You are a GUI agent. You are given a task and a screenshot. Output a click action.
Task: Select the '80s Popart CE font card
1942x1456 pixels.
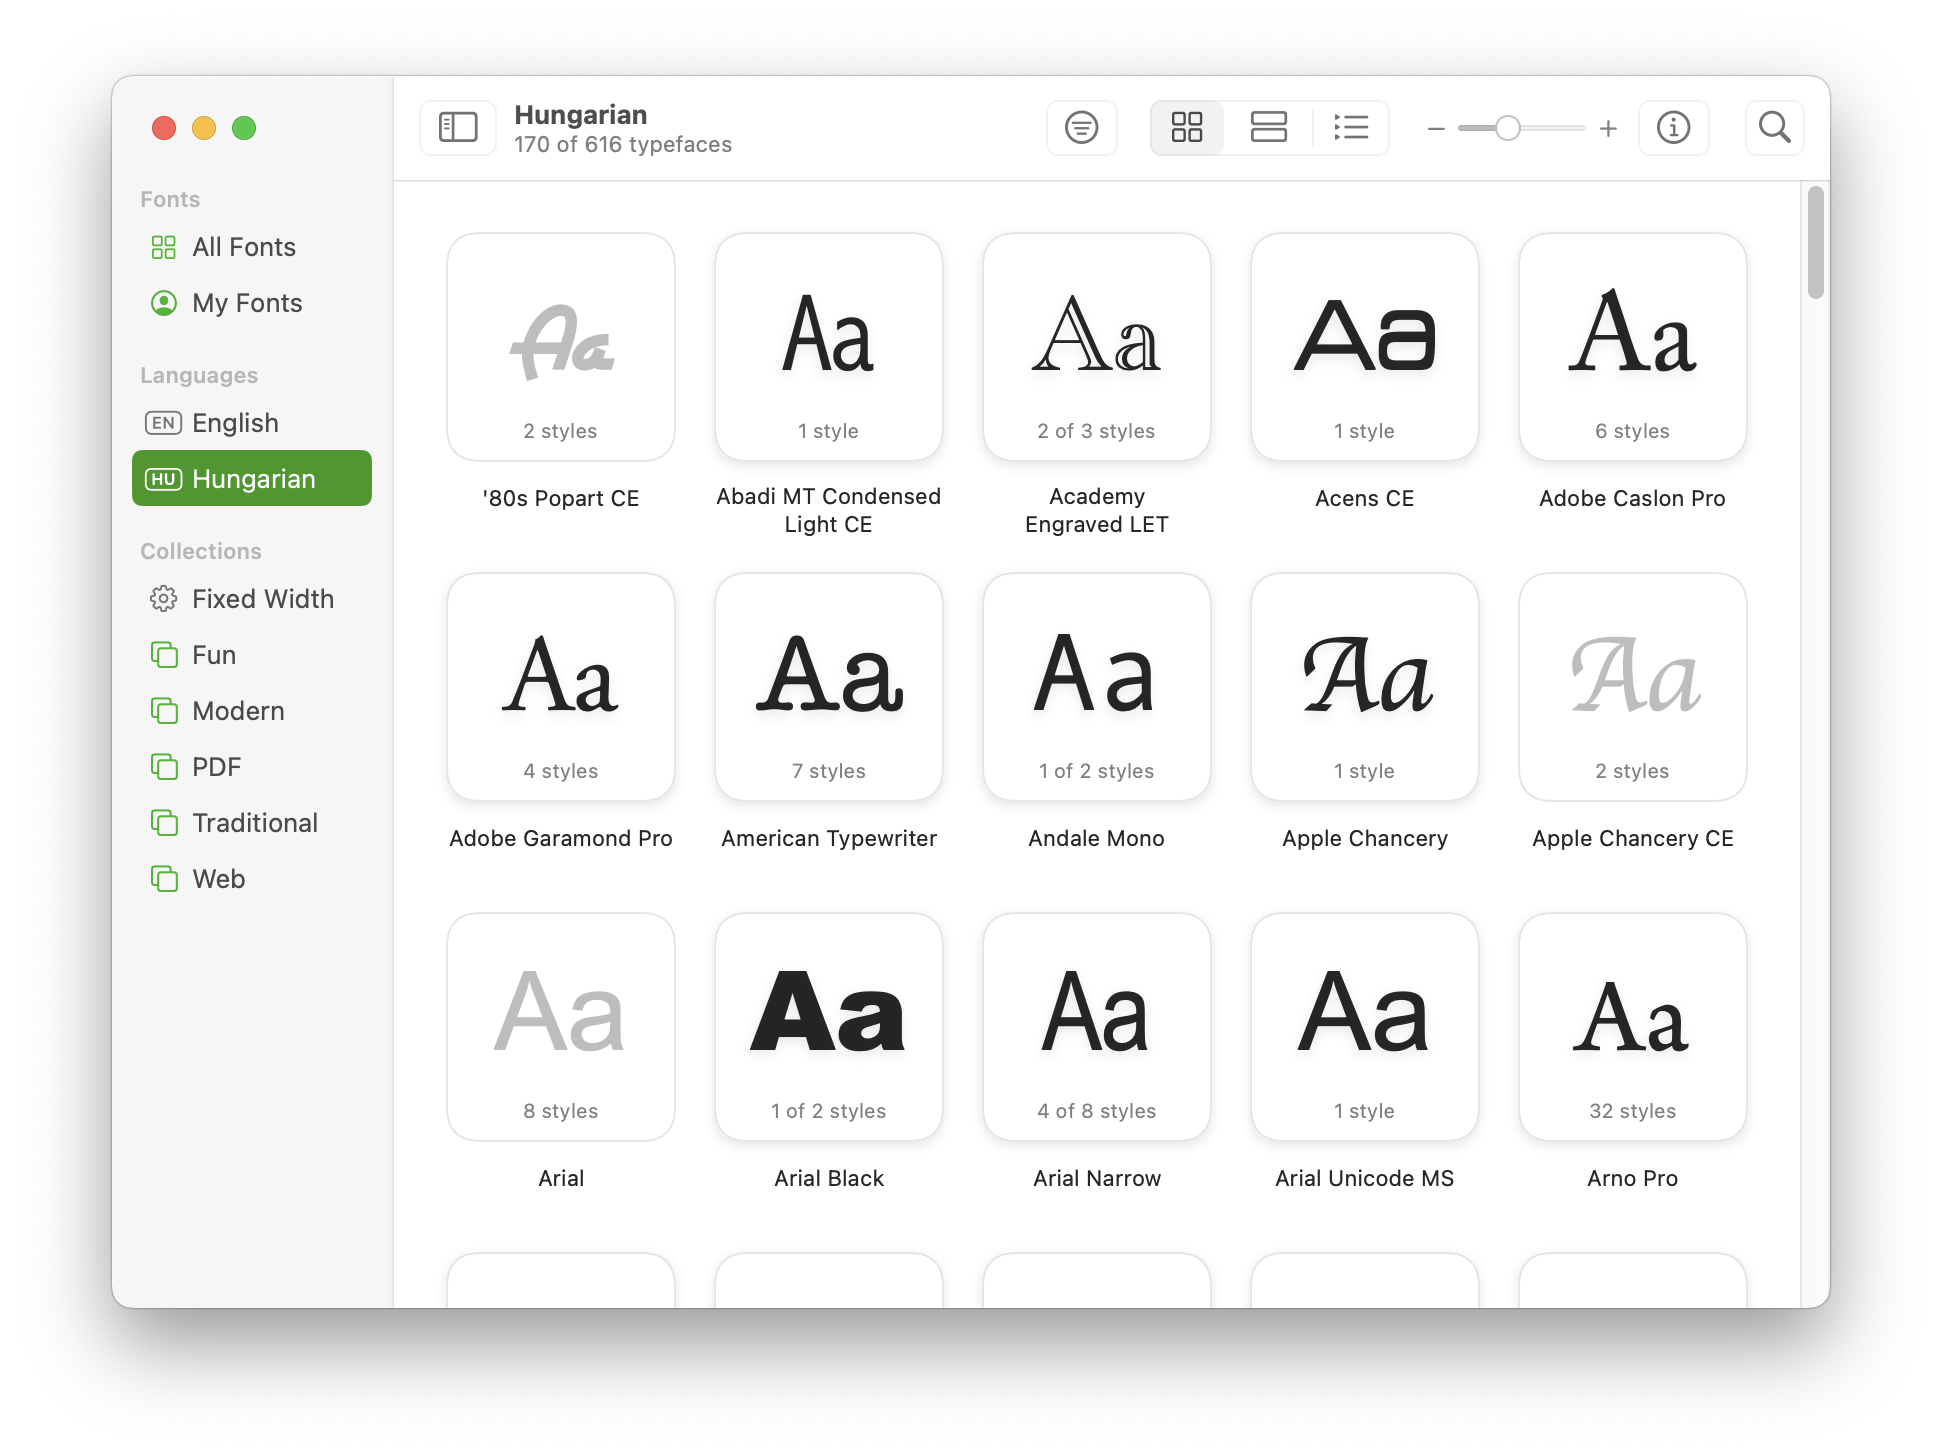coord(561,347)
